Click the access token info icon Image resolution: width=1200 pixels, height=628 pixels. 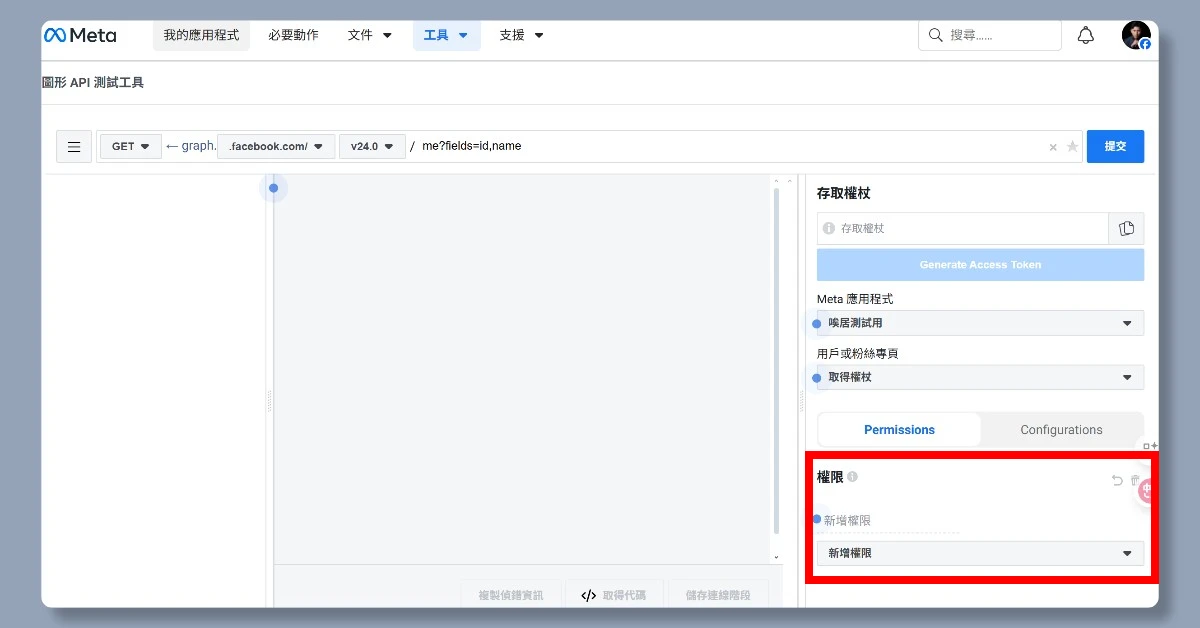[828, 228]
